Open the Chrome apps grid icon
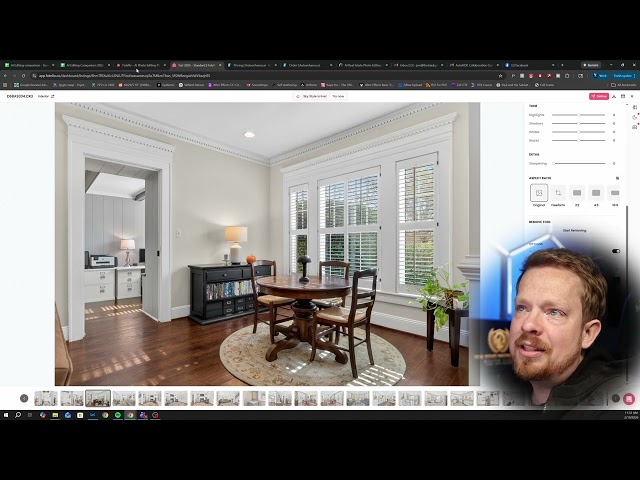 [5, 85]
